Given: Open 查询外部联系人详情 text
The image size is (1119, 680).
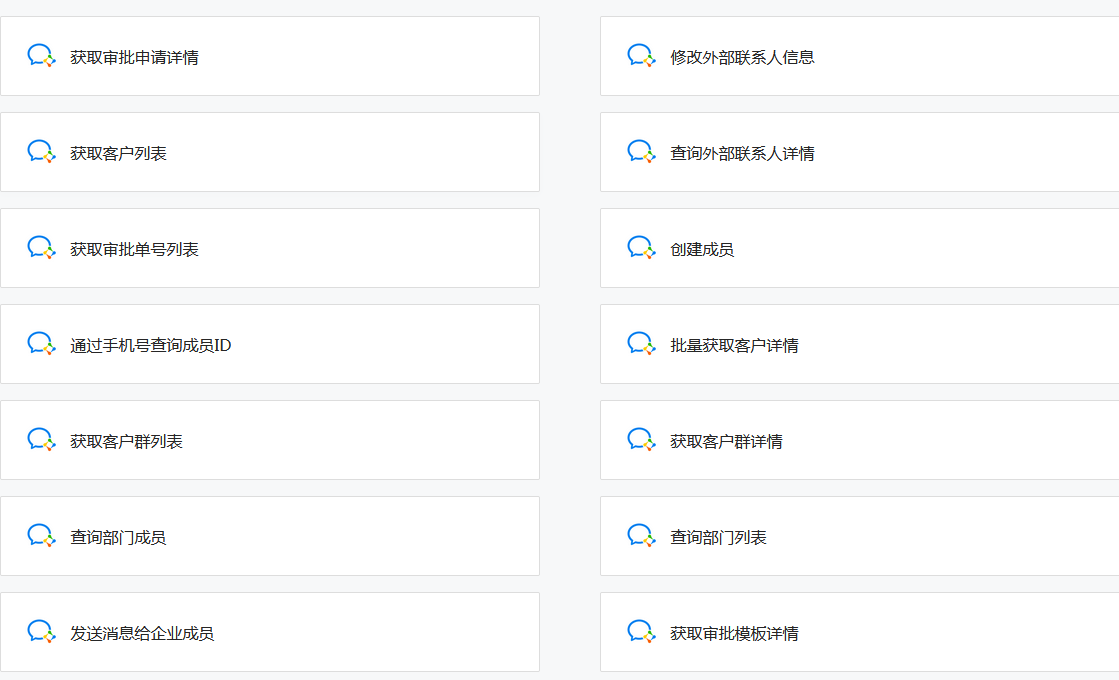Looking at the screenshot, I should pyautogui.click(x=742, y=153).
